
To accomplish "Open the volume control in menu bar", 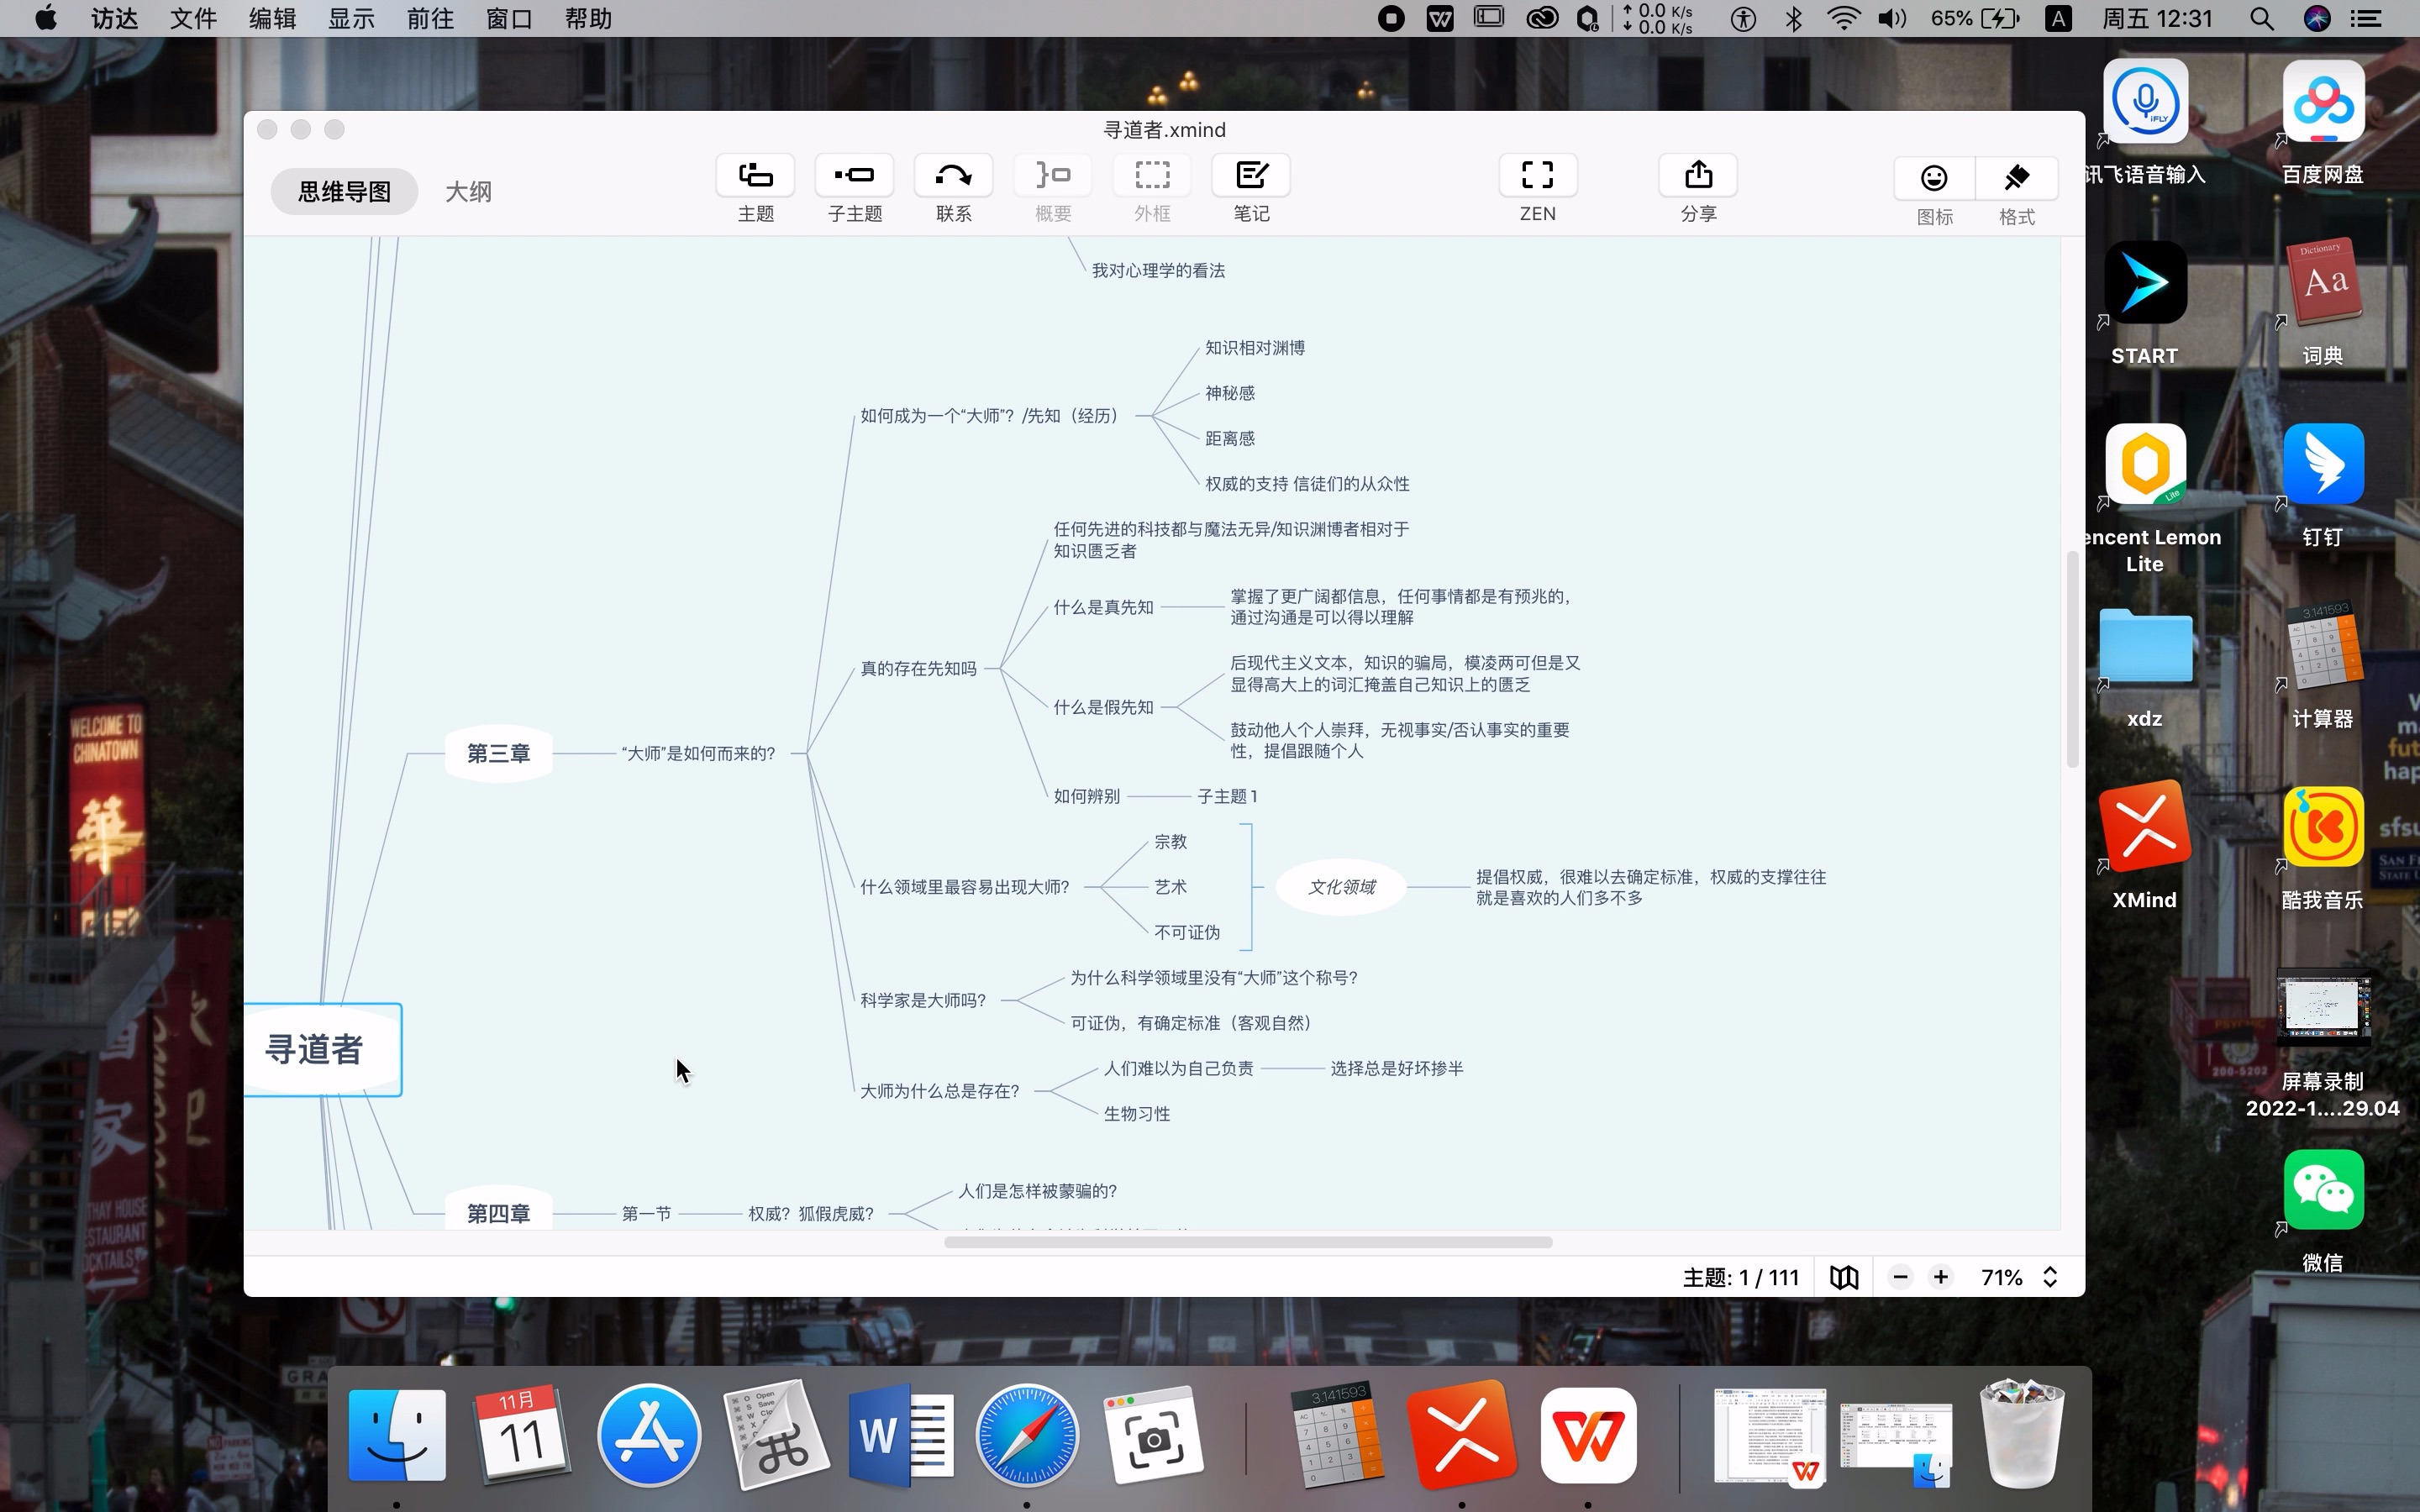I will pyautogui.click(x=1892, y=18).
